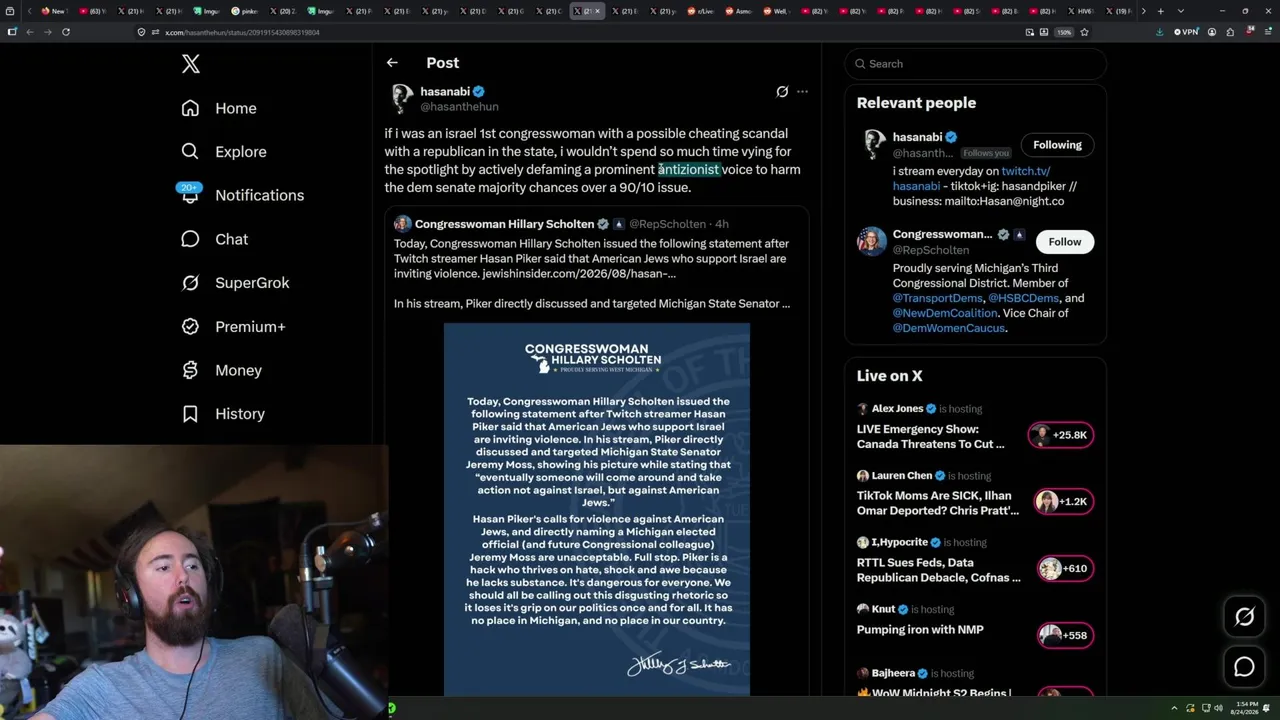Click Congresswoman's avatar in Relevant people
The height and width of the screenshot is (720, 1280).
tap(871, 242)
